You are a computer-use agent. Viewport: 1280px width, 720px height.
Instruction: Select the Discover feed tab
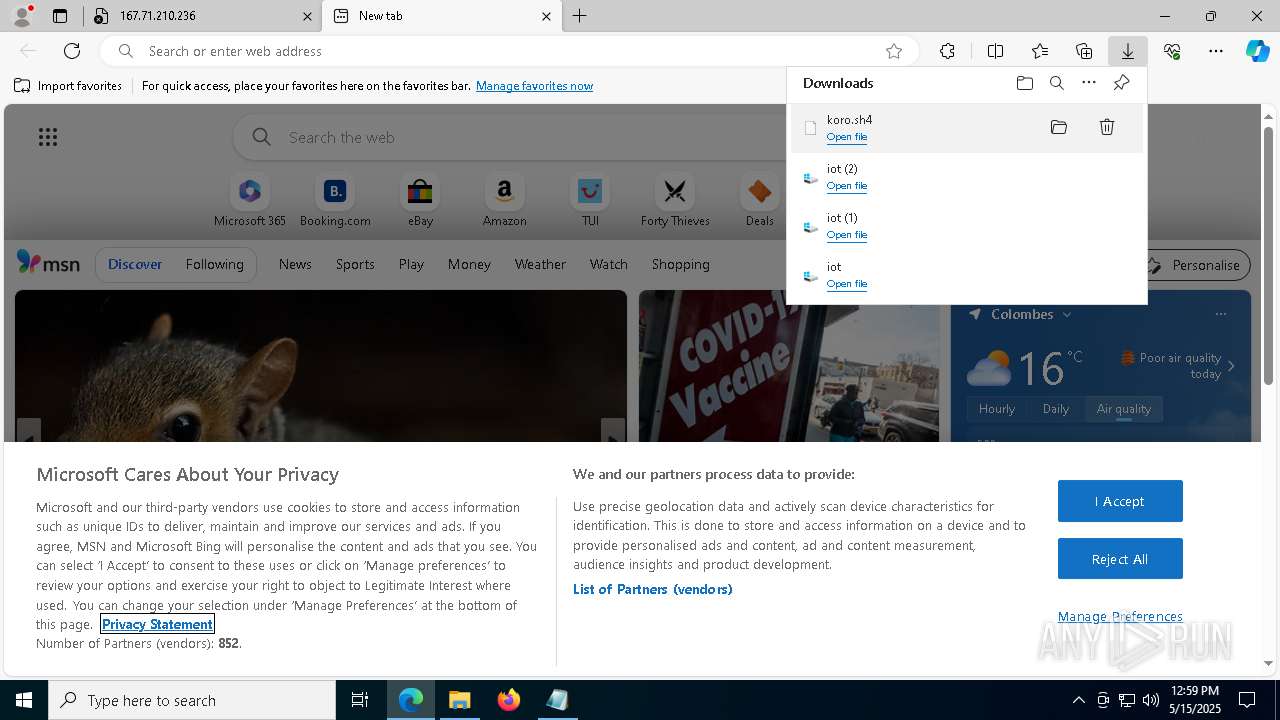(135, 264)
